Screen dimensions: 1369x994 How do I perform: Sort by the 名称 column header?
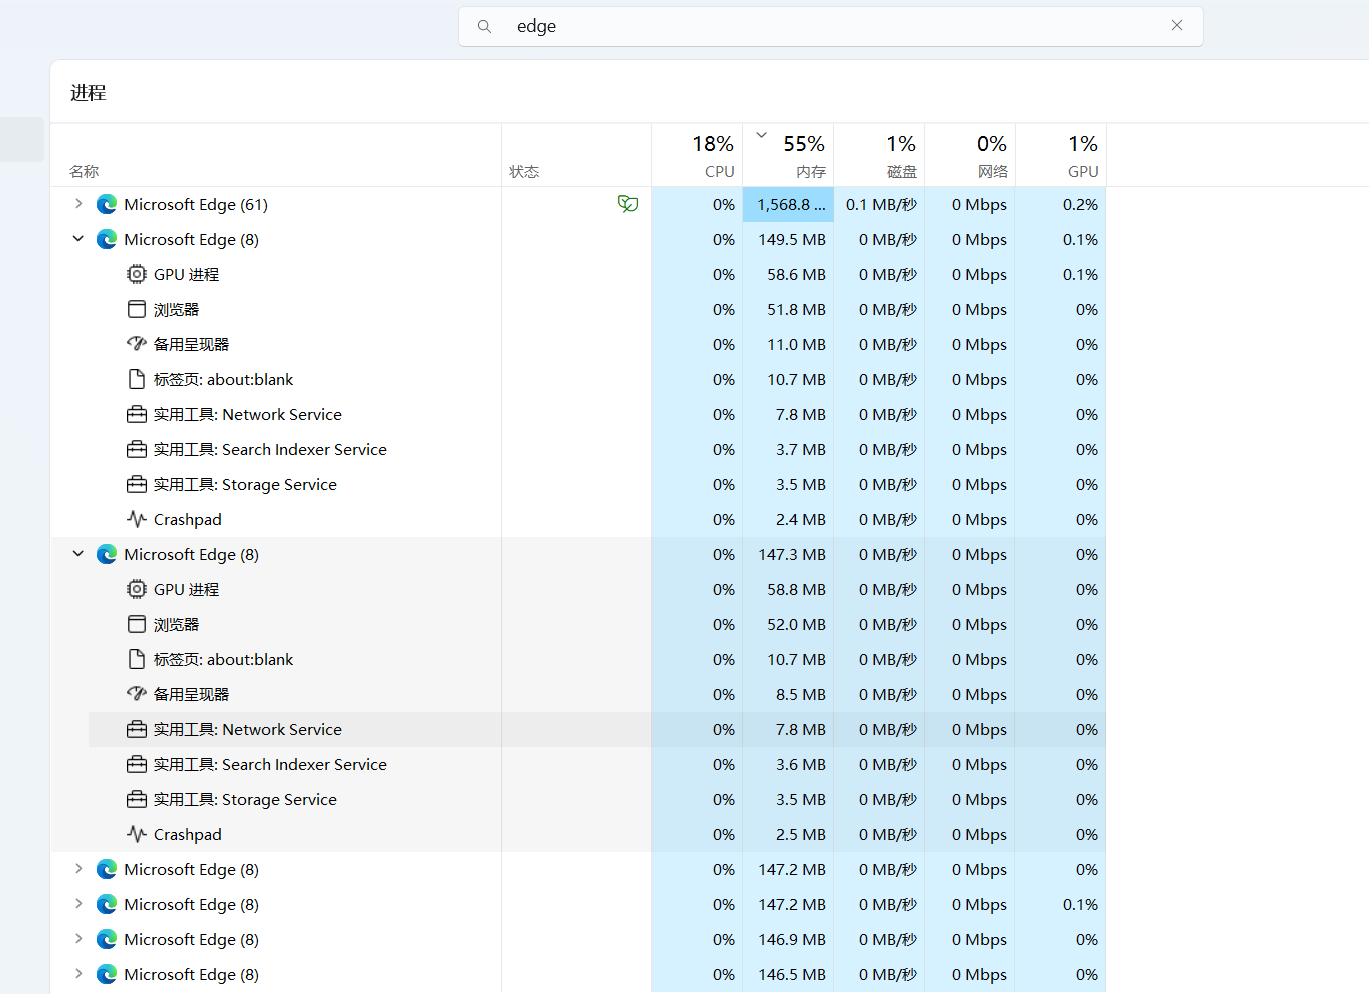(276, 155)
